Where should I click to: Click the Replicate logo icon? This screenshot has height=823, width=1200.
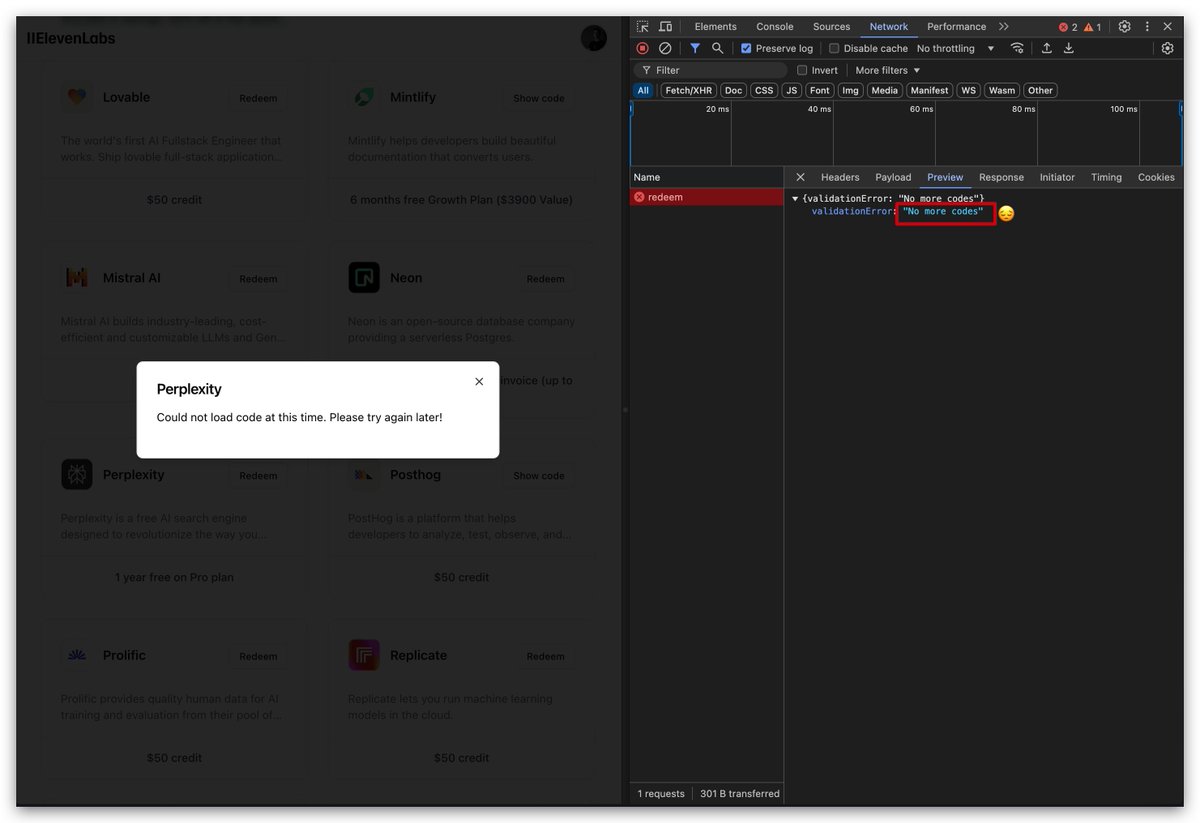364,655
